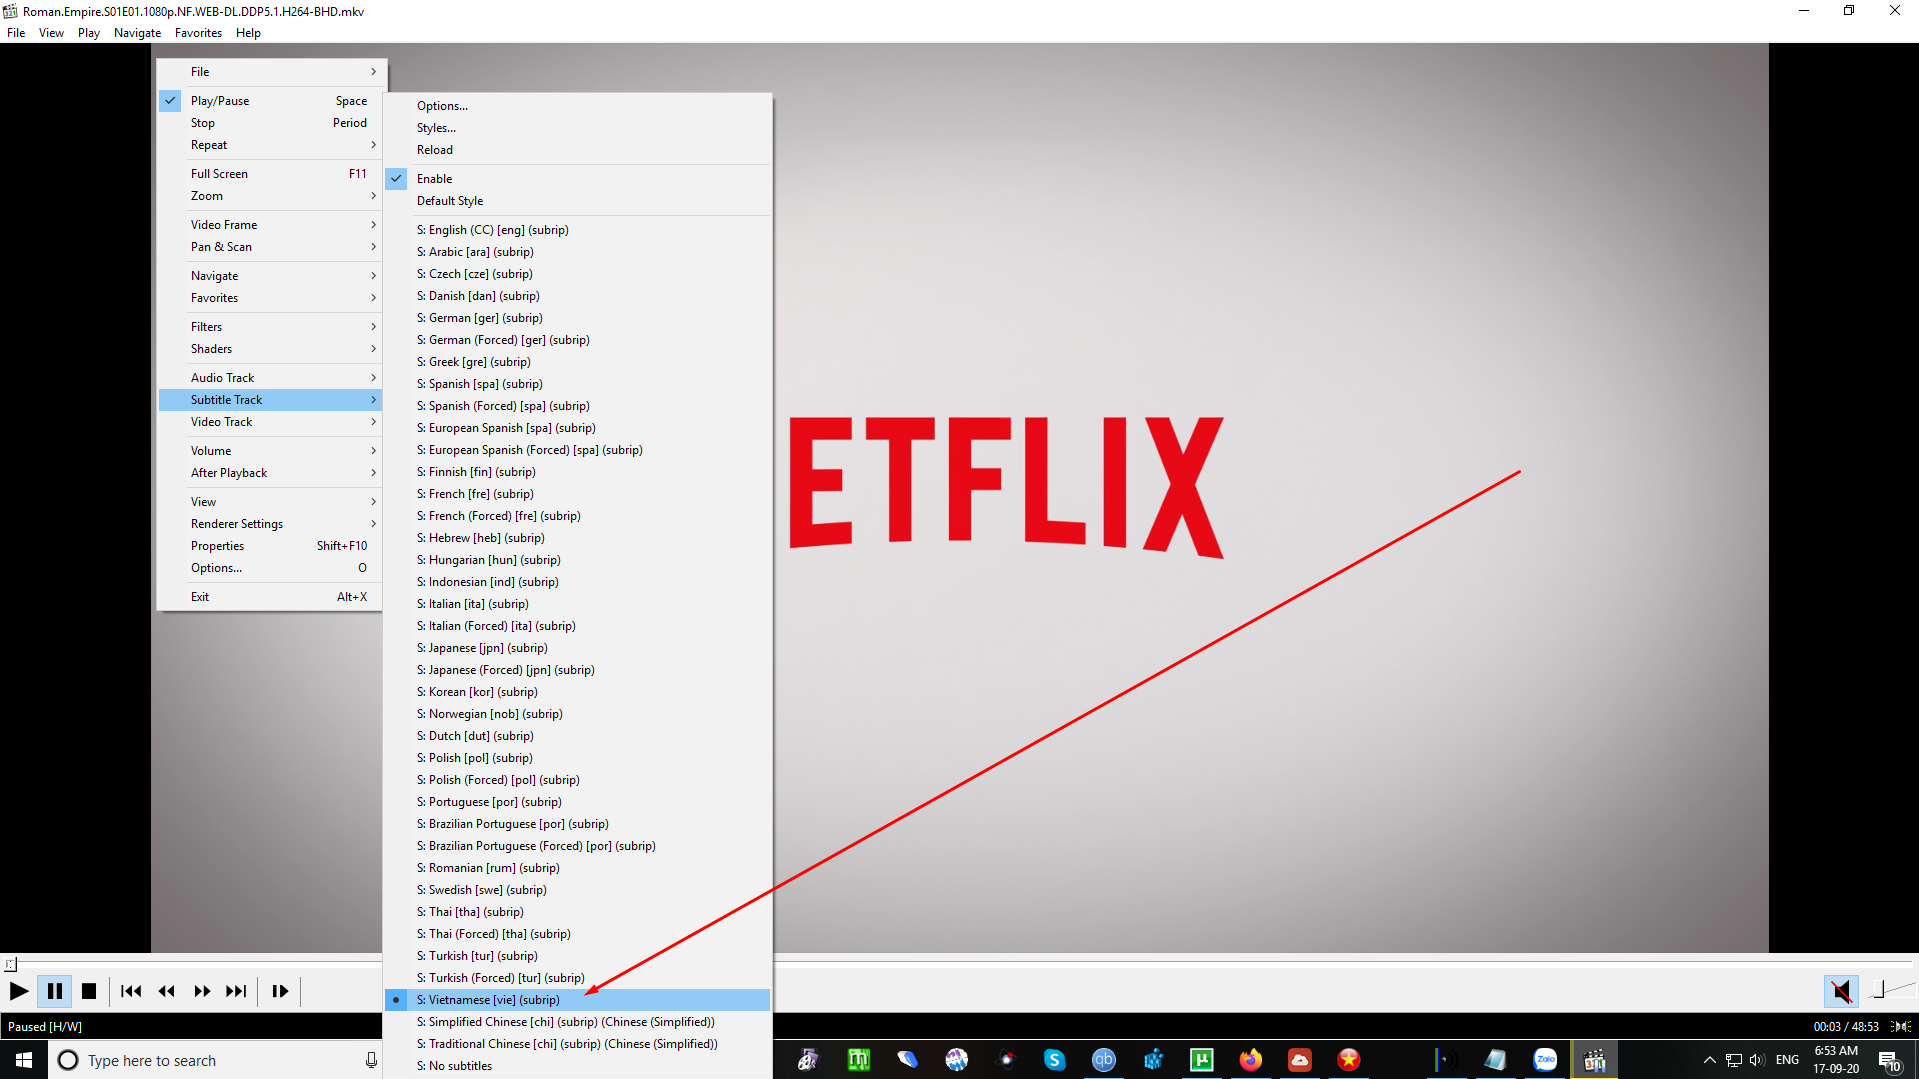Click Default Style entry
The height and width of the screenshot is (1079, 1919).
tap(578, 201)
